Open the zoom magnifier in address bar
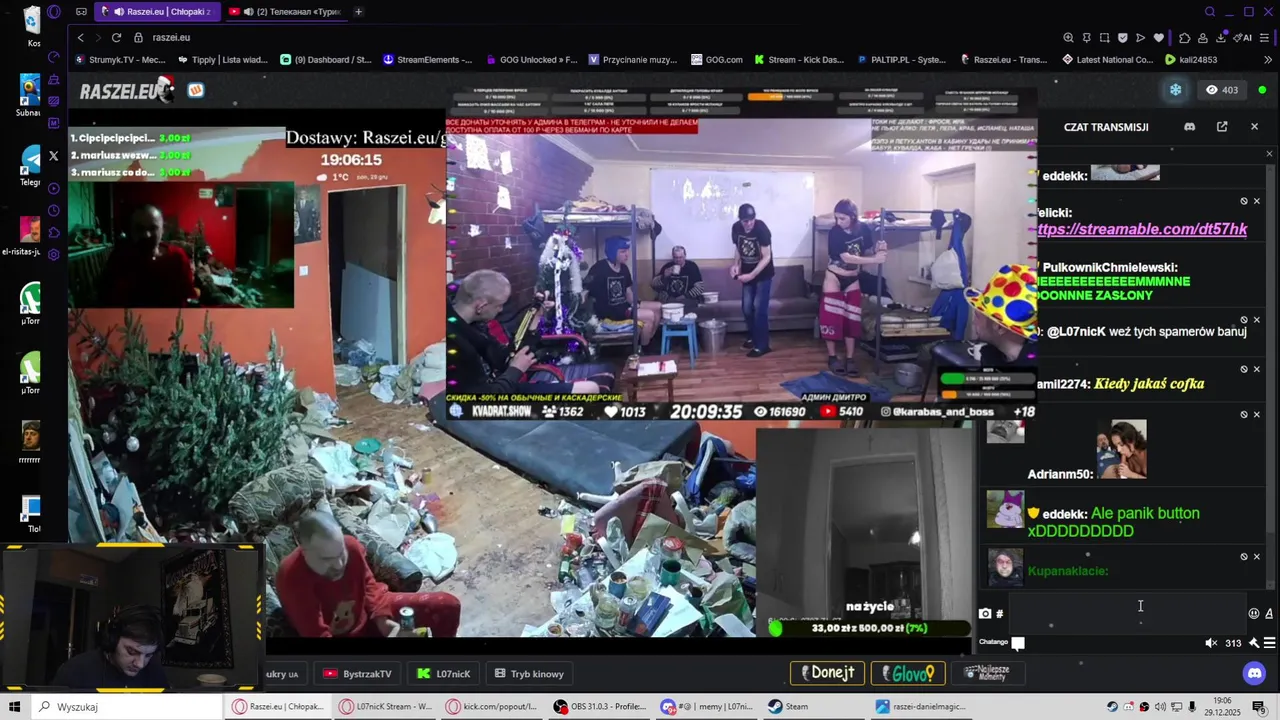Viewport: 1280px width, 720px height. tap(1068, 37)
